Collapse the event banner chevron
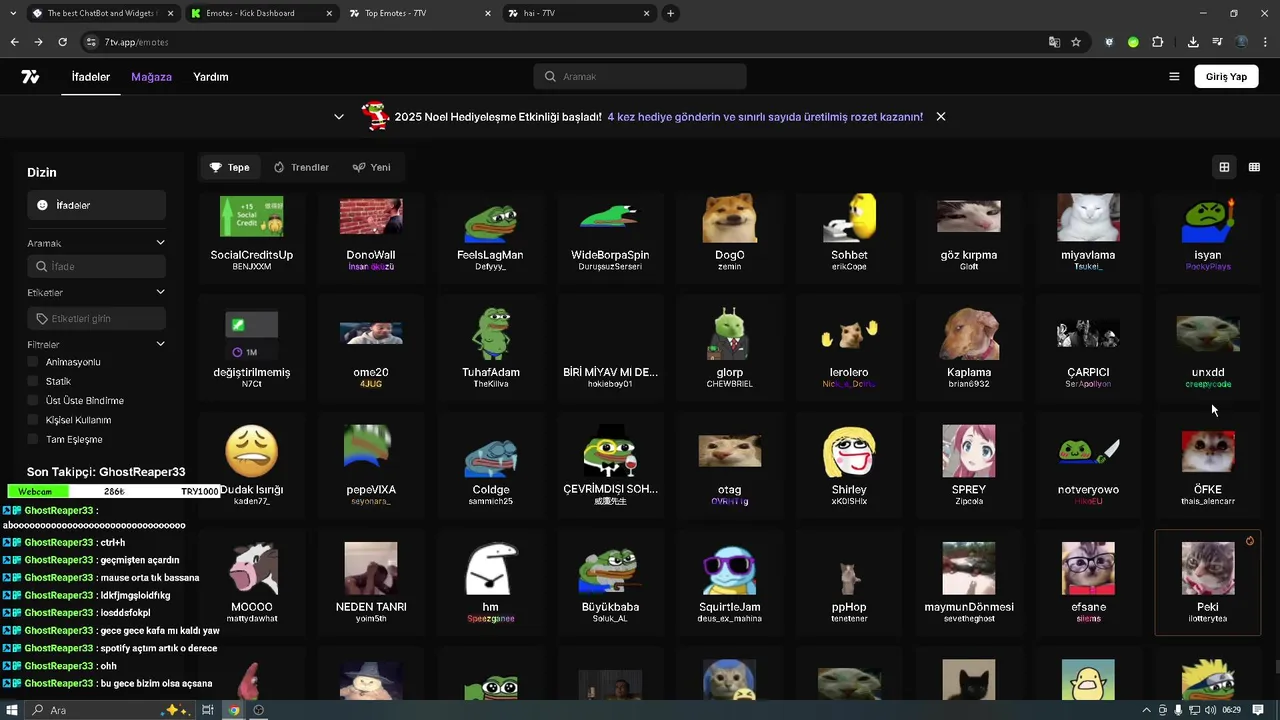This screenshot has width=1280, height=720. [x=339, y=117]
